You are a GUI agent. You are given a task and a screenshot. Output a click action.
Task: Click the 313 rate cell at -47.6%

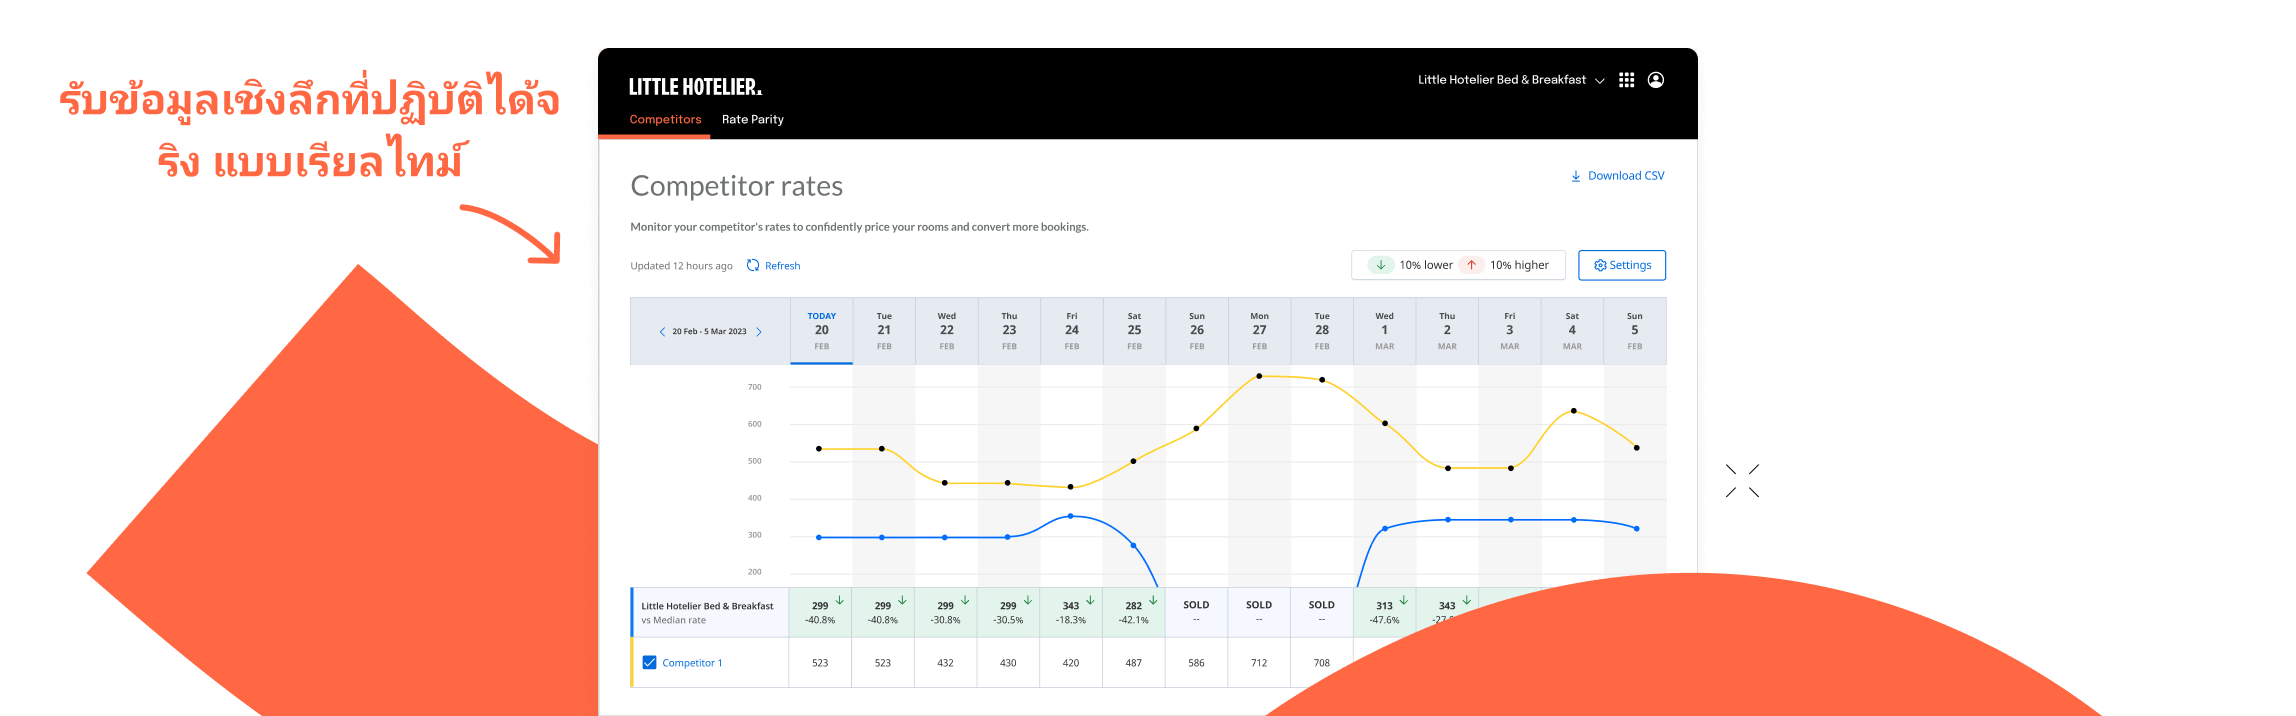(x=1384, y=612)
